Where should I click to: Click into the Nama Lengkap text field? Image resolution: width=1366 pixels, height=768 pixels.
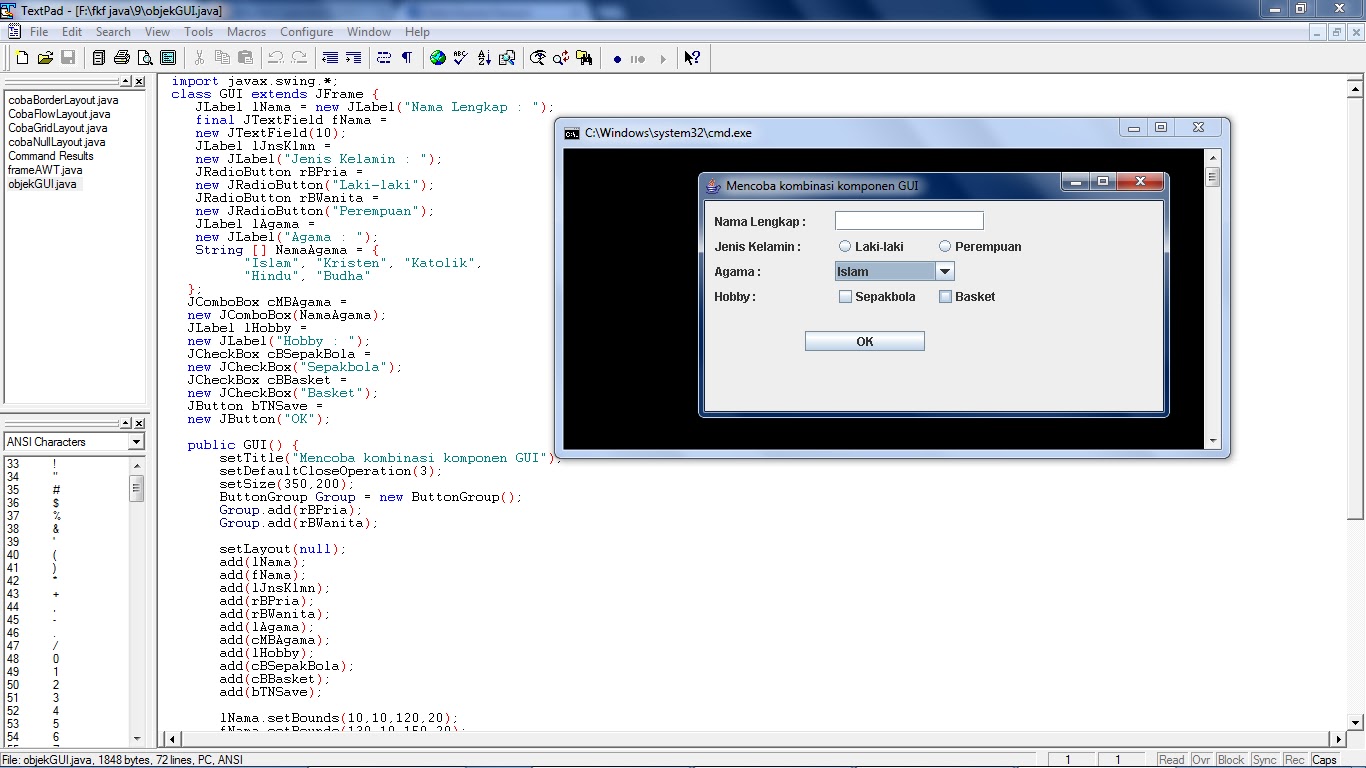pos(909,221)
